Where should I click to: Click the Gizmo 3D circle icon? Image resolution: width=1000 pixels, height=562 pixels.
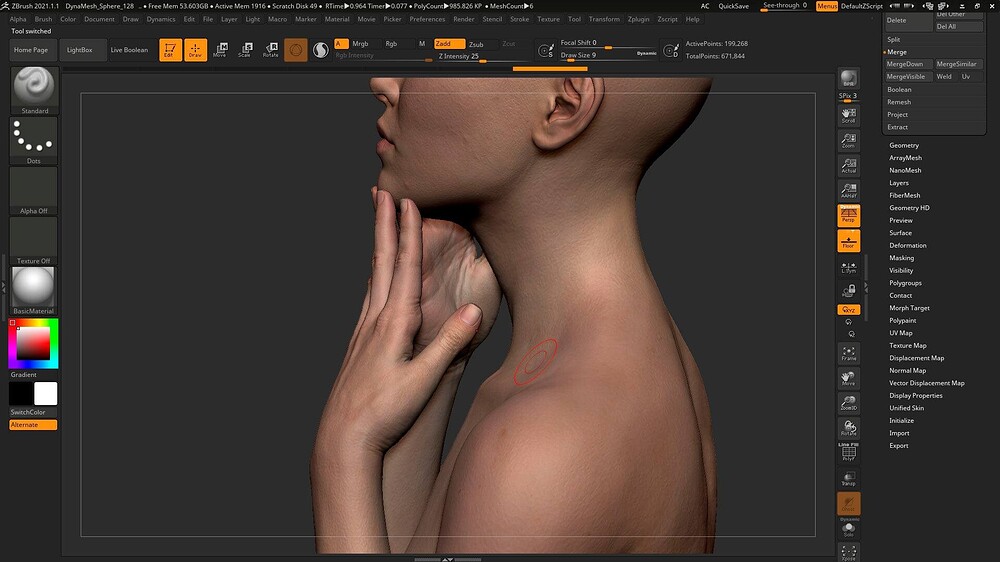296,50
